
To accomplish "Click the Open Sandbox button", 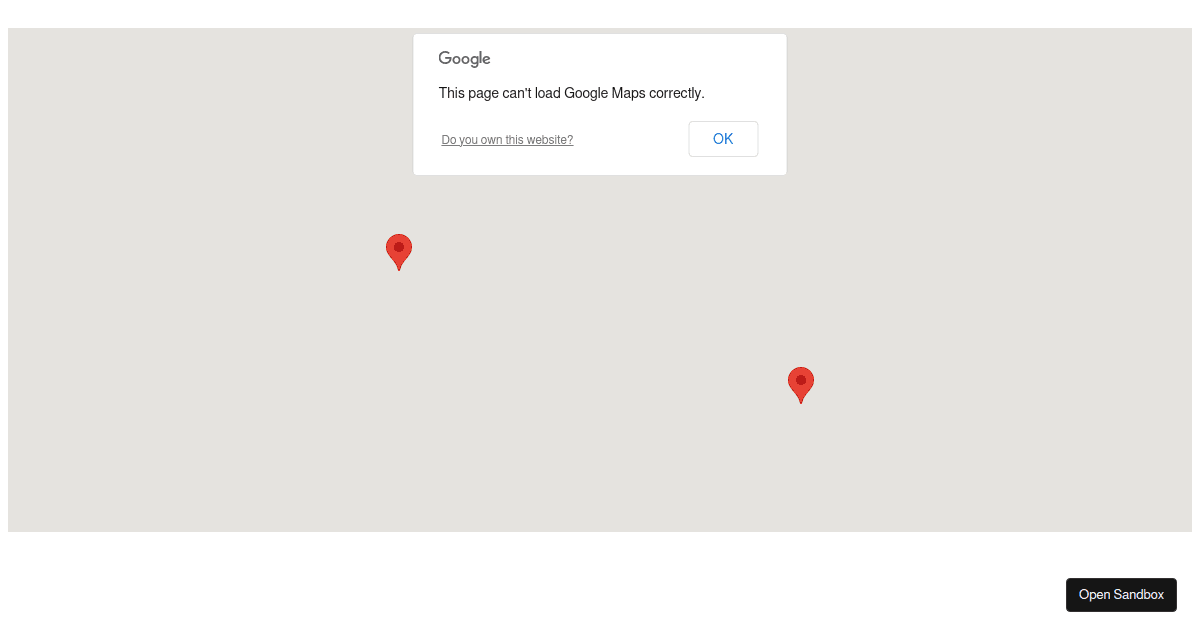I will point(1121,595).
